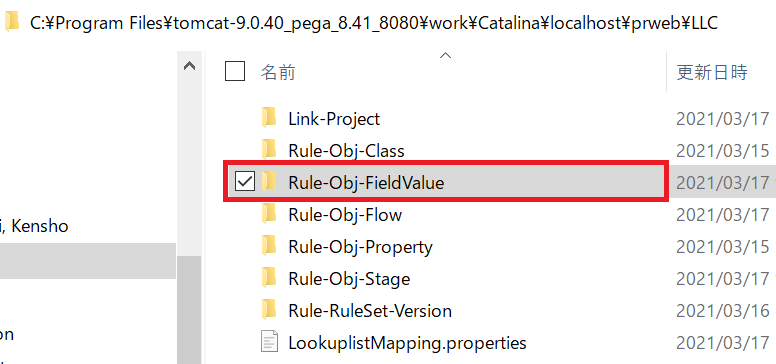
Task: Click the address bar folder icon
Action: [11, 22]
